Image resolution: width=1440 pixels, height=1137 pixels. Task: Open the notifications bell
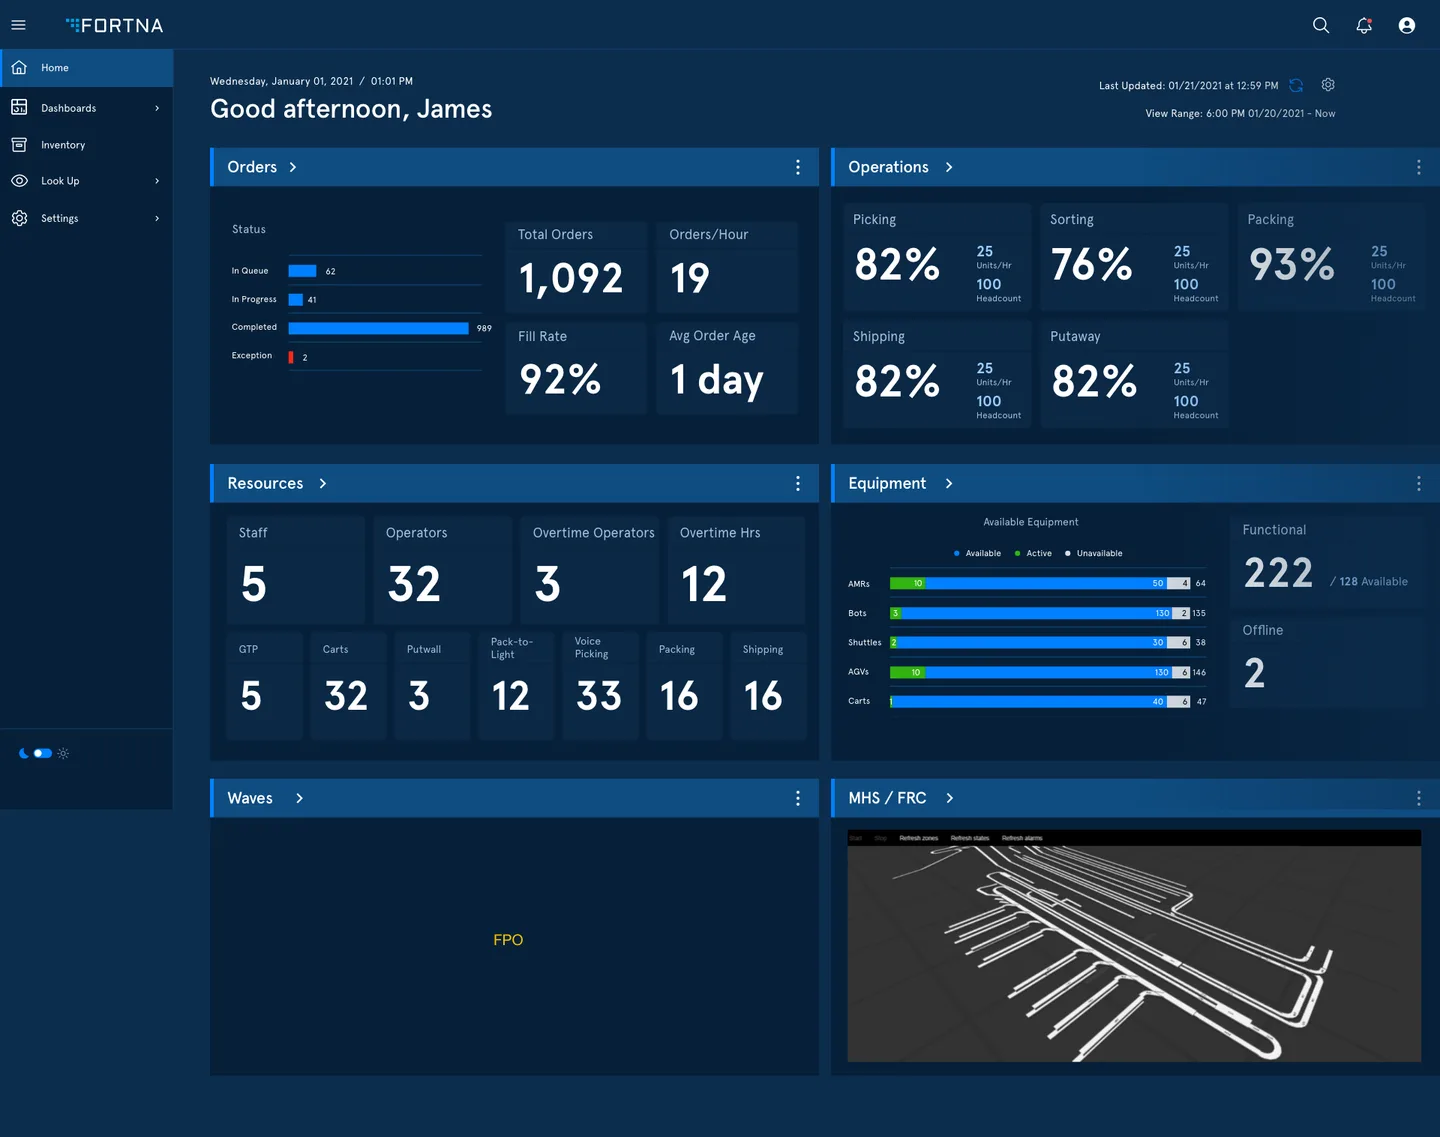tap(1363, 25)
